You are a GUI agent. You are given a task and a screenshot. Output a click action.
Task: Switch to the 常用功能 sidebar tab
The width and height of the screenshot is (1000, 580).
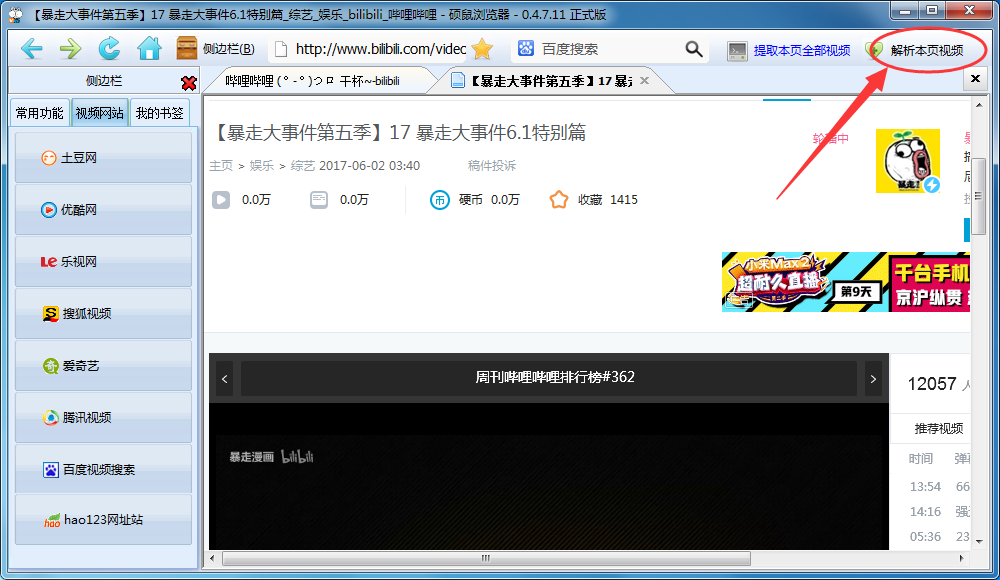[x=40, y=113]
